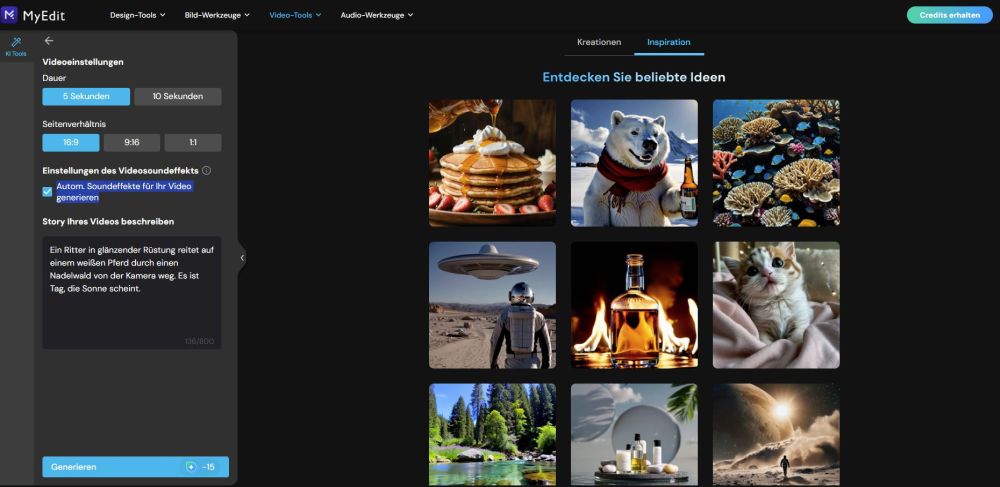Go back with the left arrow icon
The height and width of the screenshot is (487, 1000).
point(49,41)
